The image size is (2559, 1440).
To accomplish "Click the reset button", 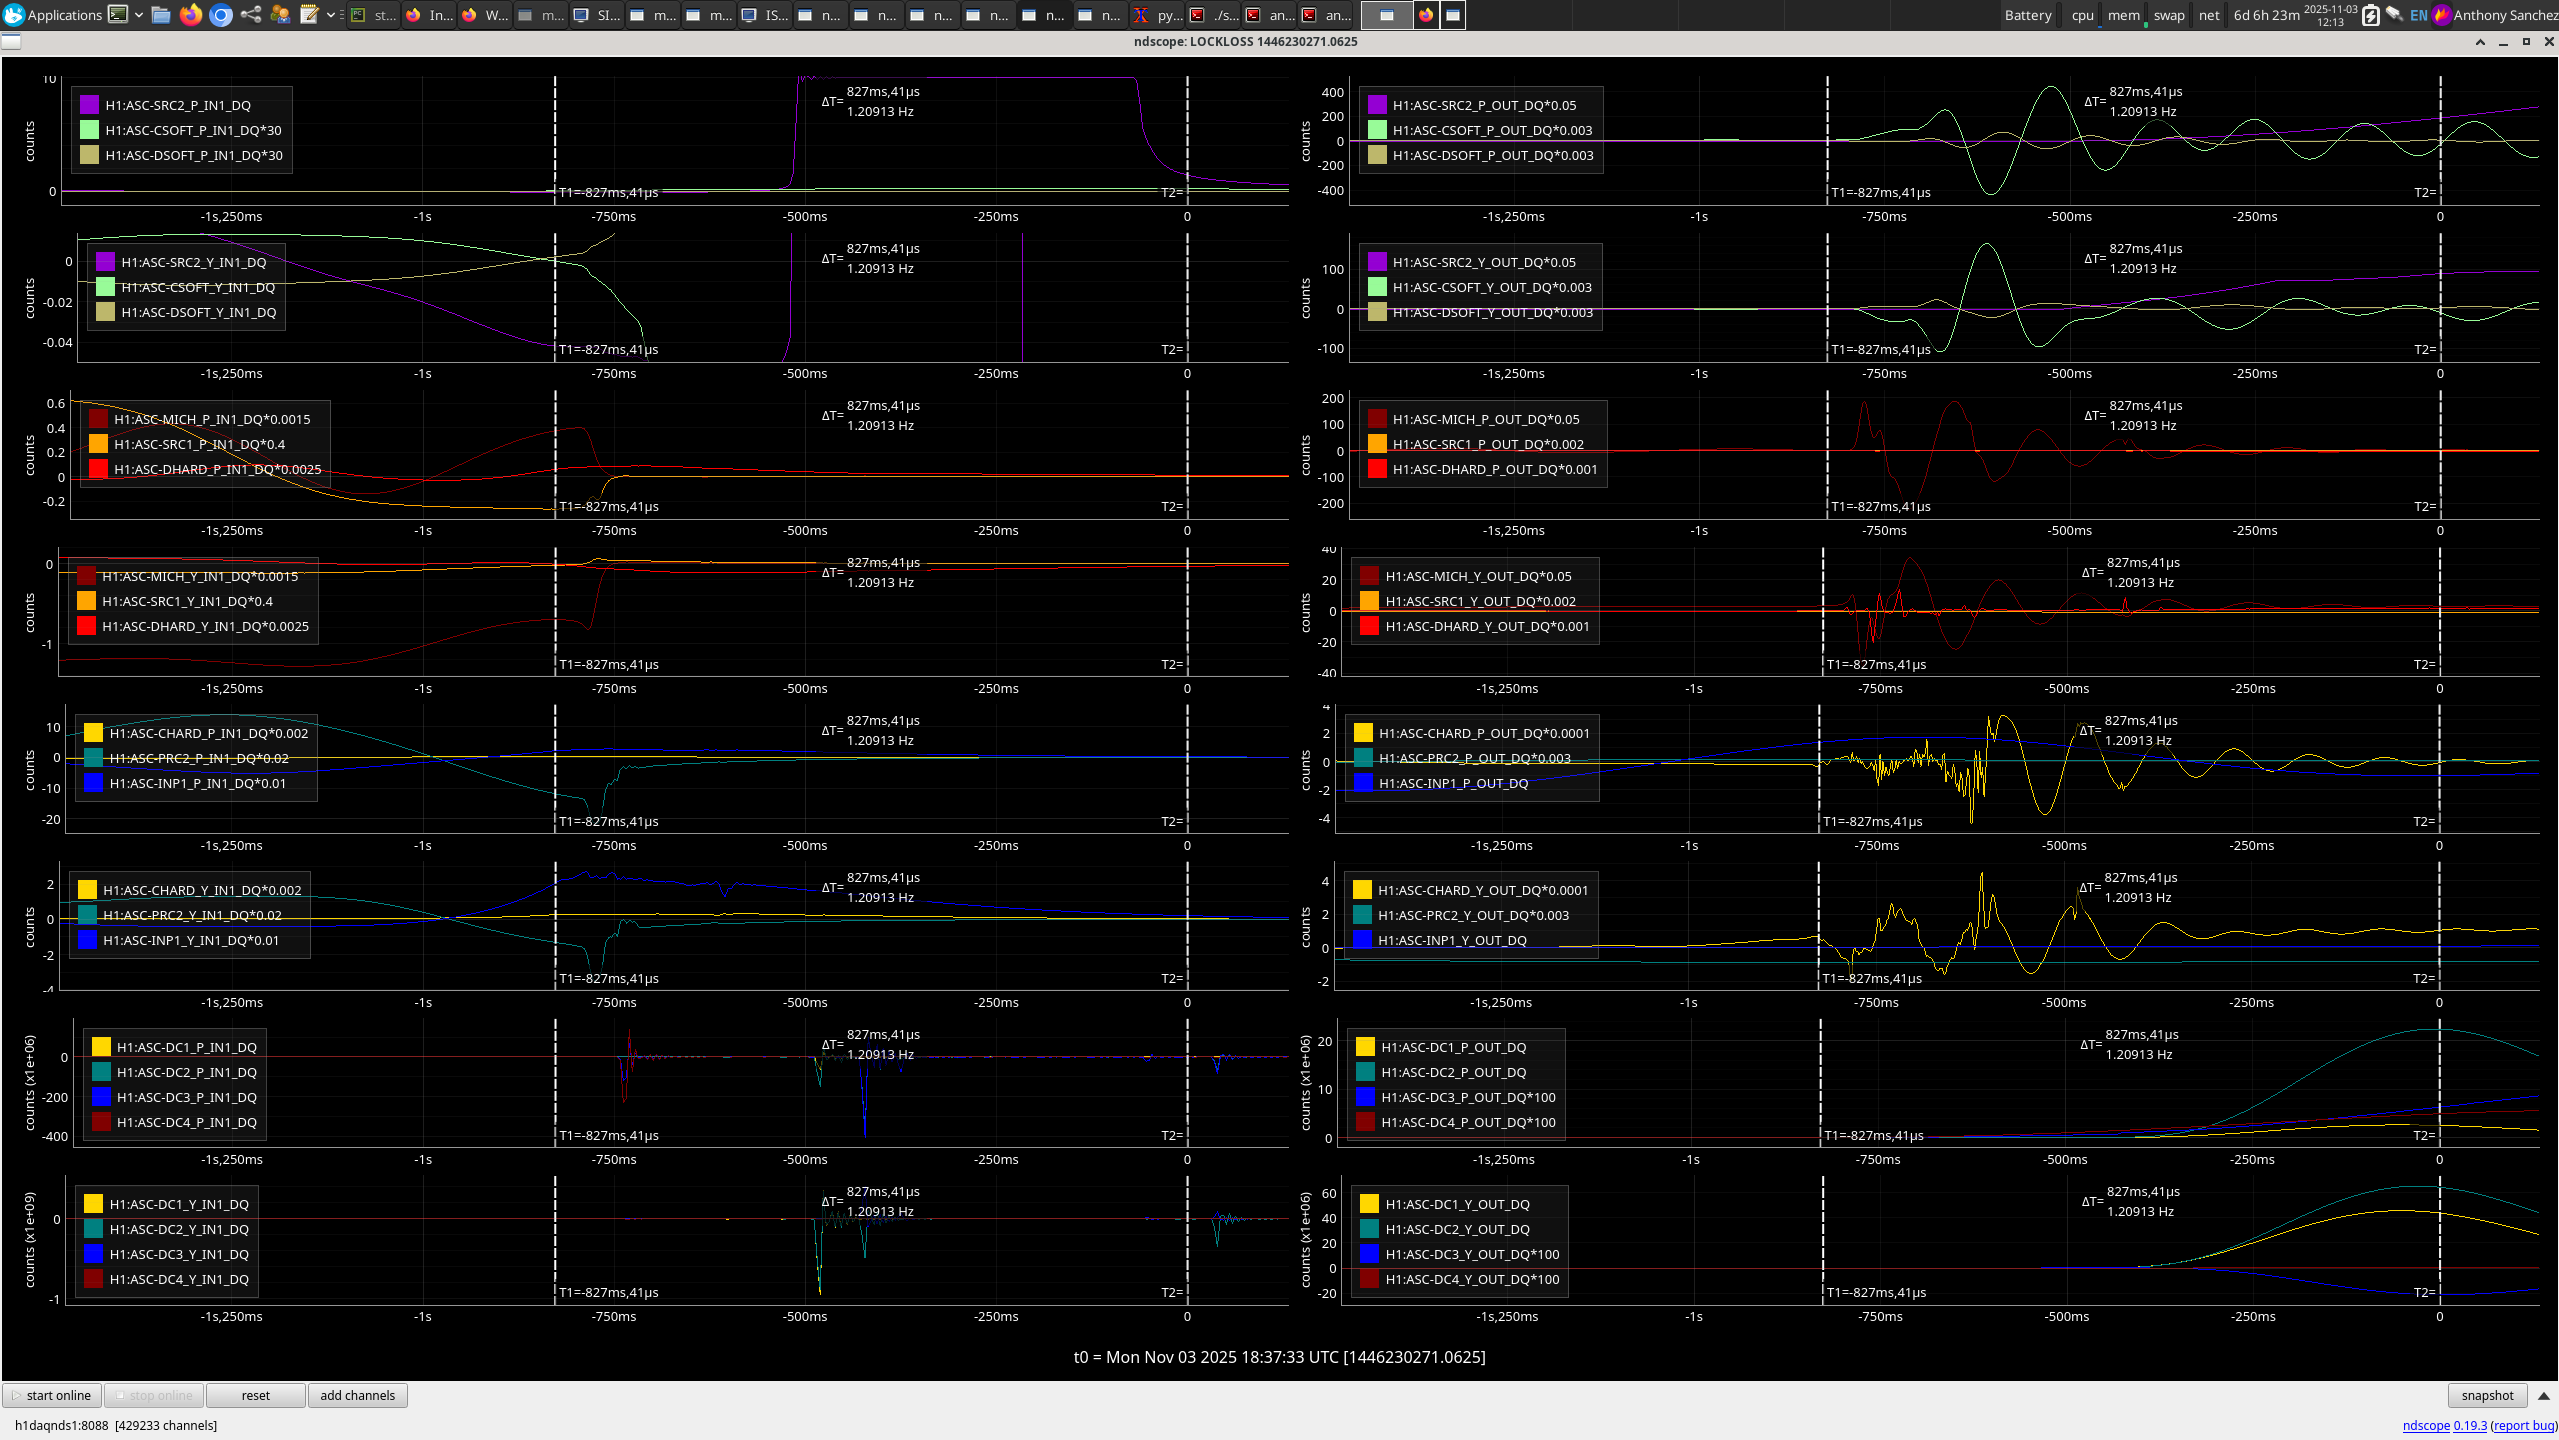I will pyautogui.click(x=255, y=1396).
